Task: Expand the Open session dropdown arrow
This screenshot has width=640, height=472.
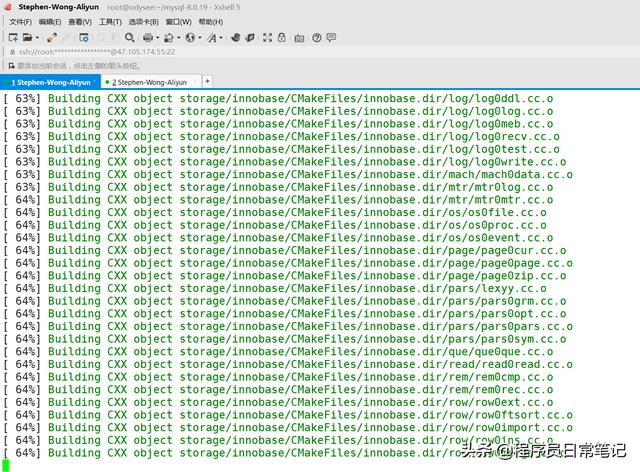Action: click(x=37, y=38)
